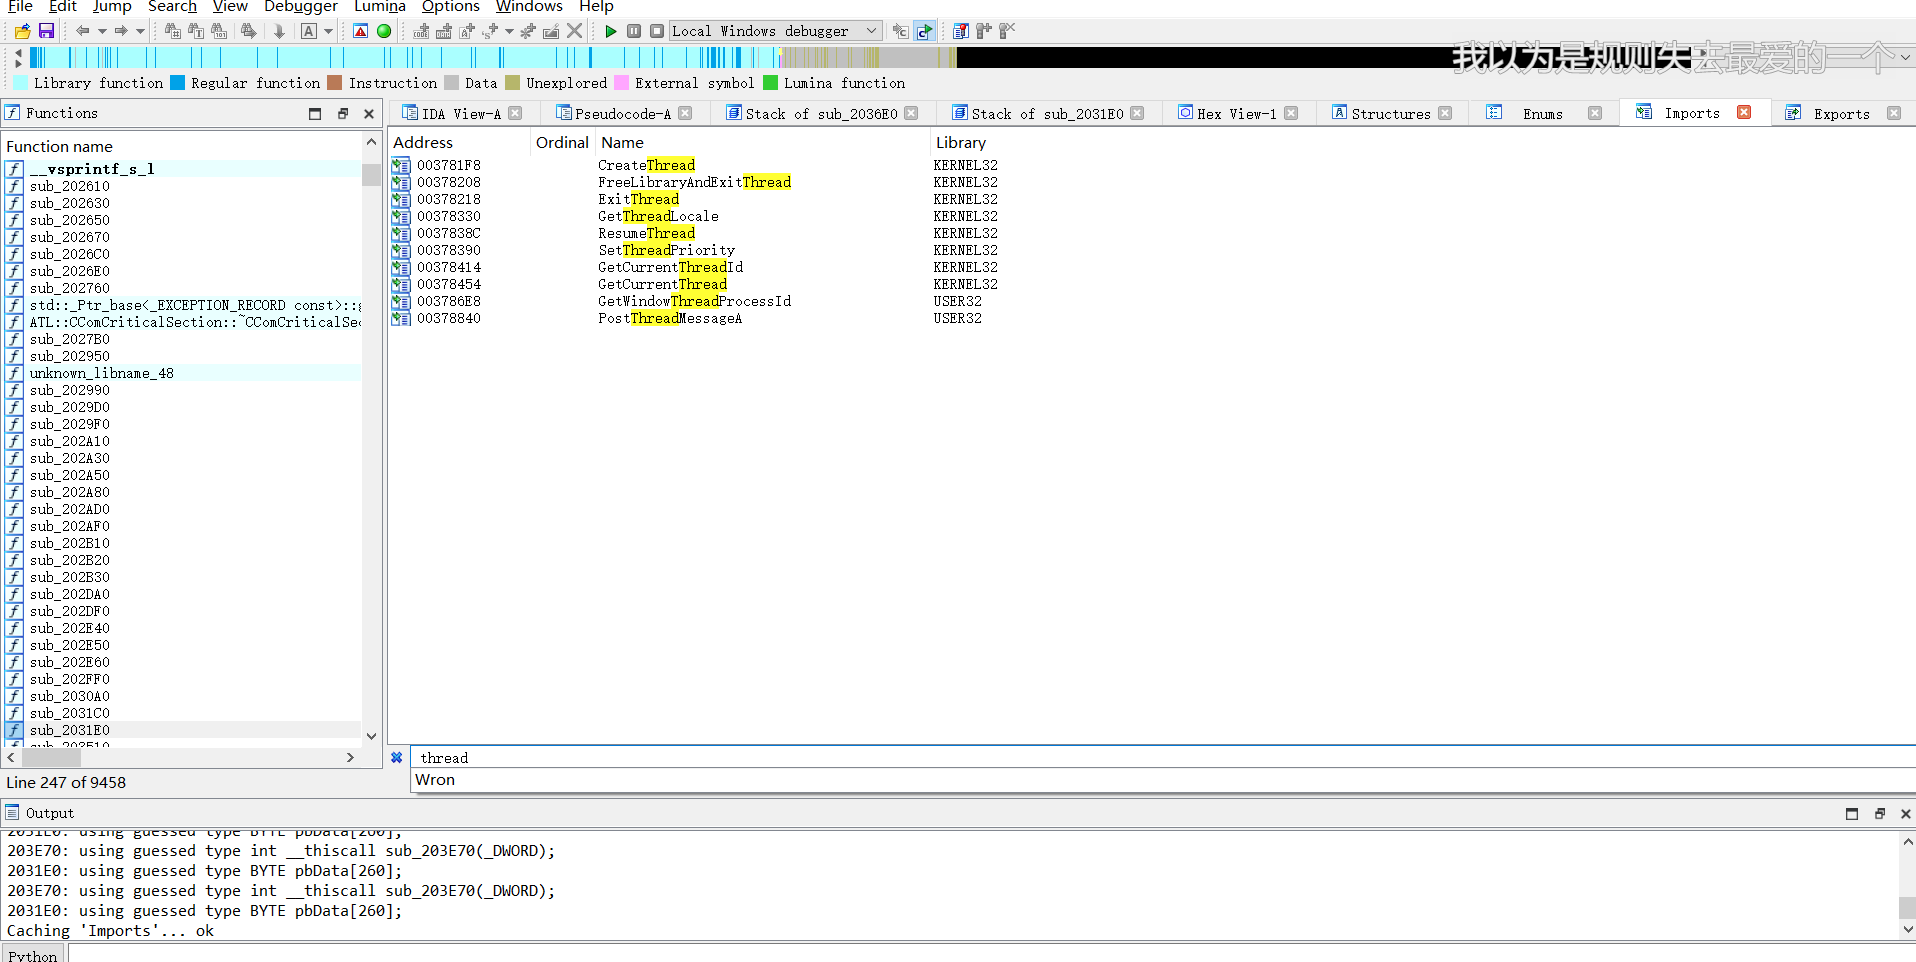The height and width of the screenshot is (962, 1916).
Task: Open the dropdown arrow before the star icon
Action: 509,31
